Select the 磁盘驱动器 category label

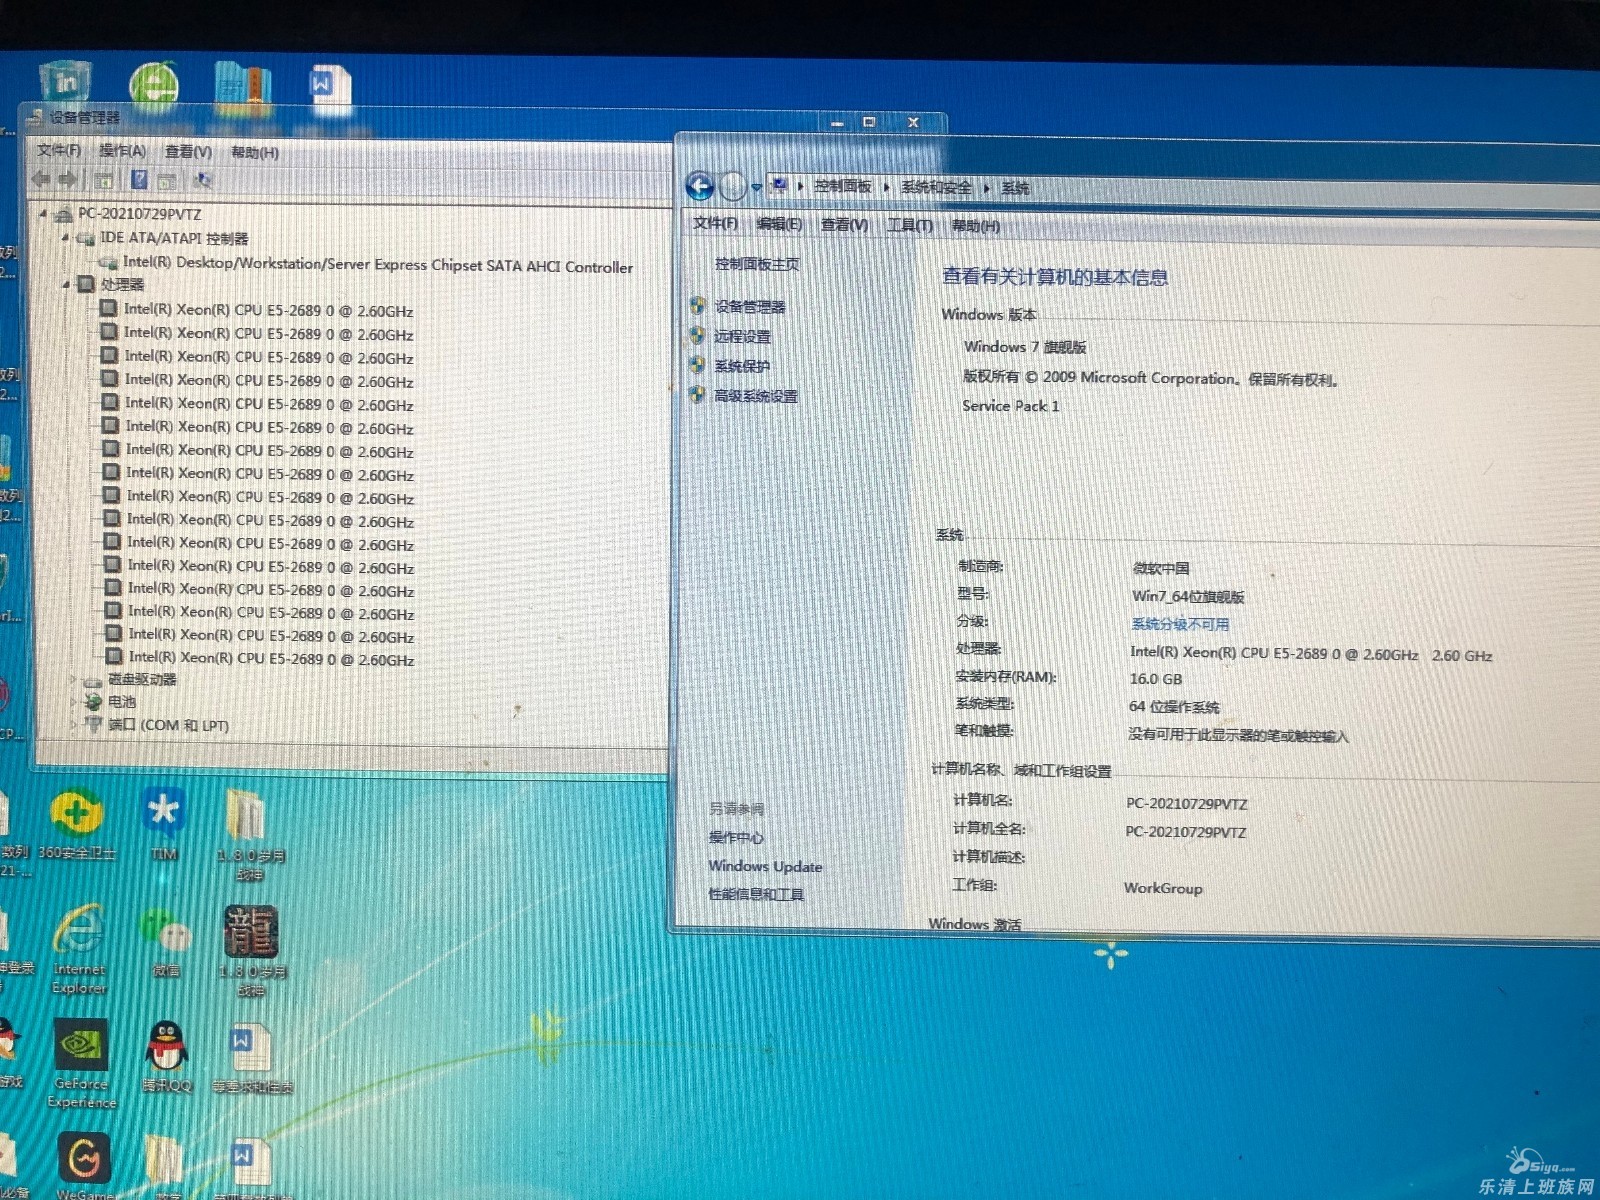(x=142, y=679)
